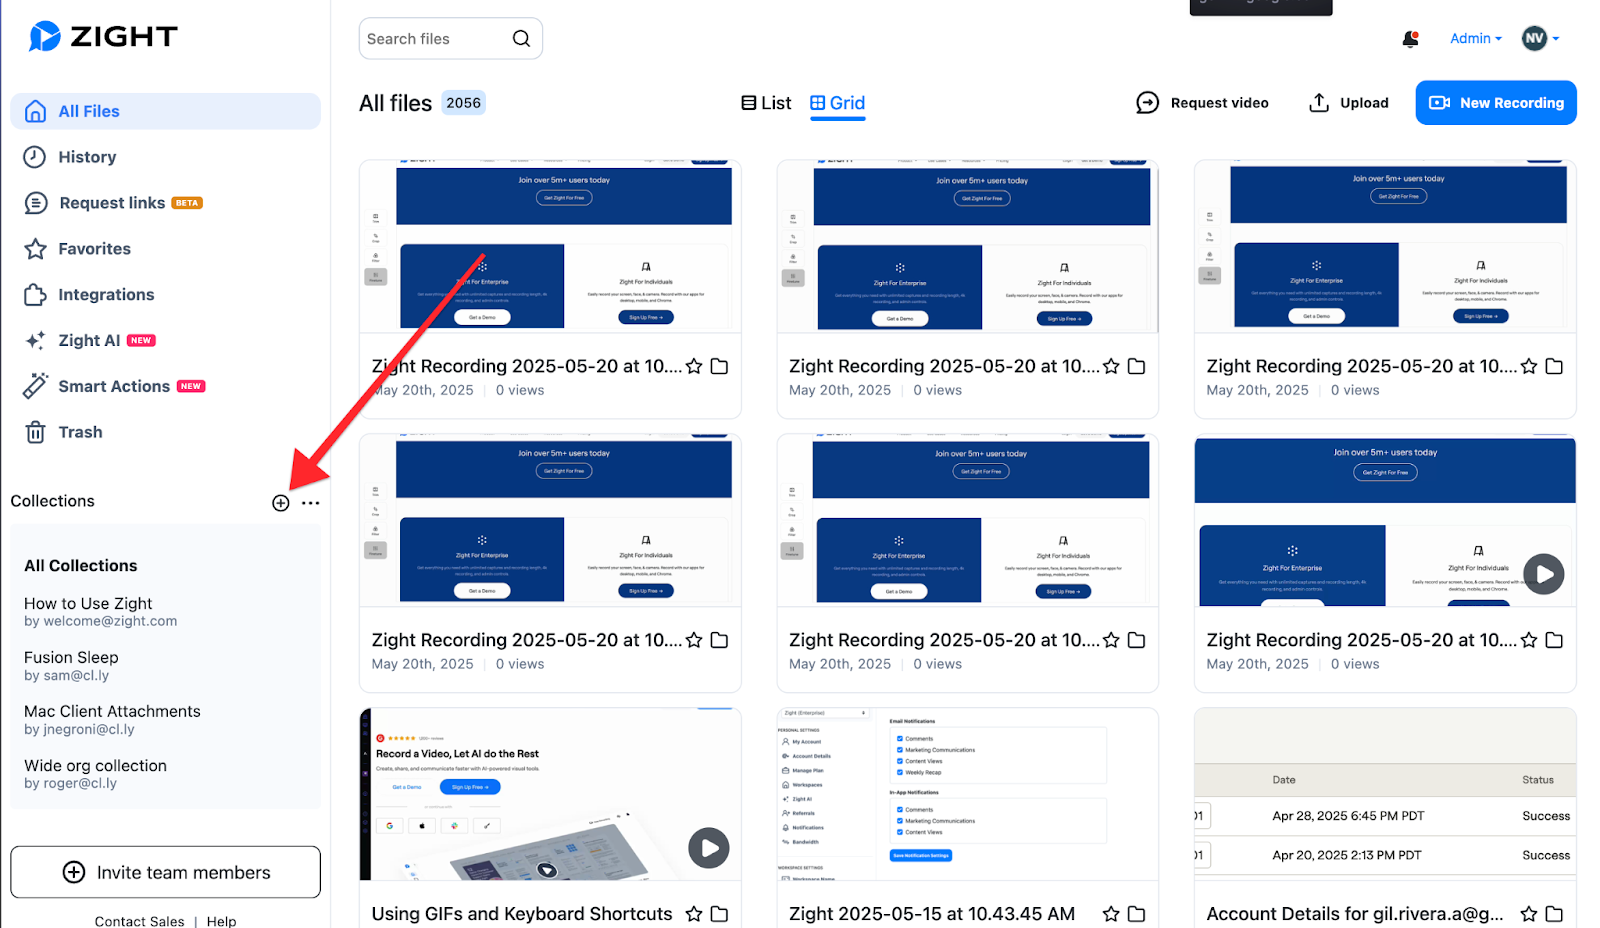Image resolution: width=1600 pixels, height=928 pixels.
Task: Folder icon on first row middle recording
Action: (1136, 366)
